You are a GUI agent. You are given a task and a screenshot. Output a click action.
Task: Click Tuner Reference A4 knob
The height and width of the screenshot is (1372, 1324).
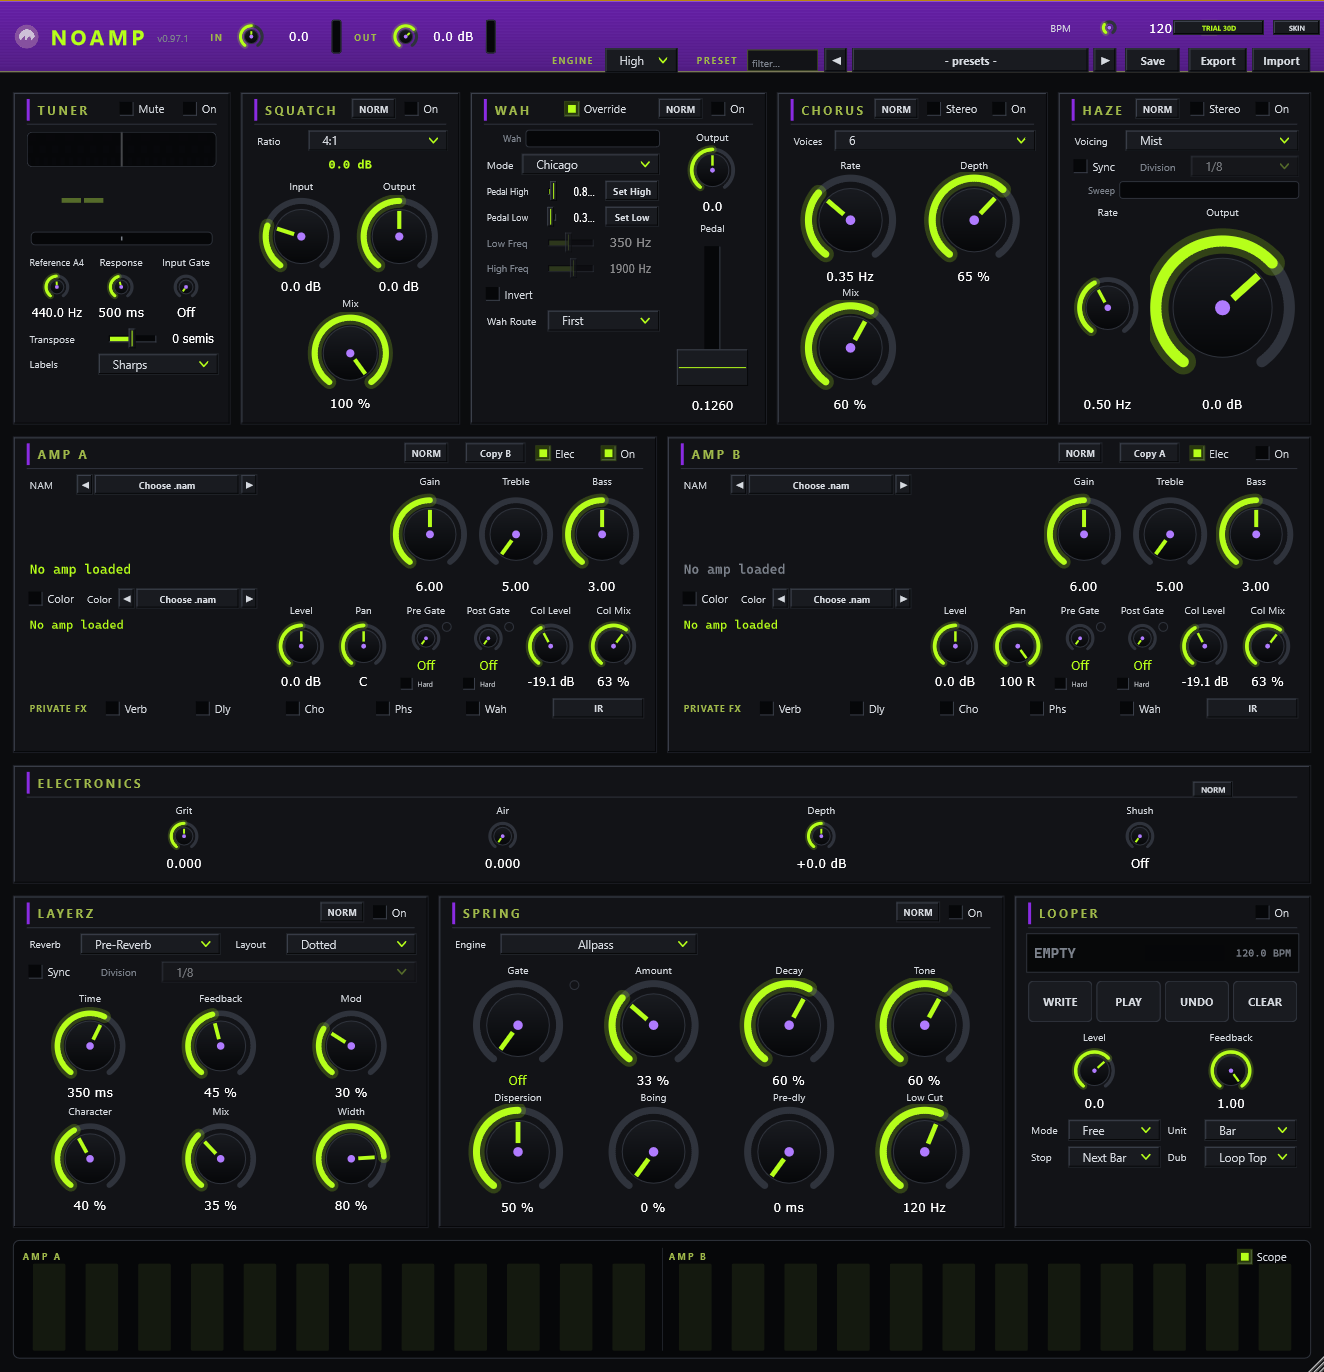click(56, 287)
